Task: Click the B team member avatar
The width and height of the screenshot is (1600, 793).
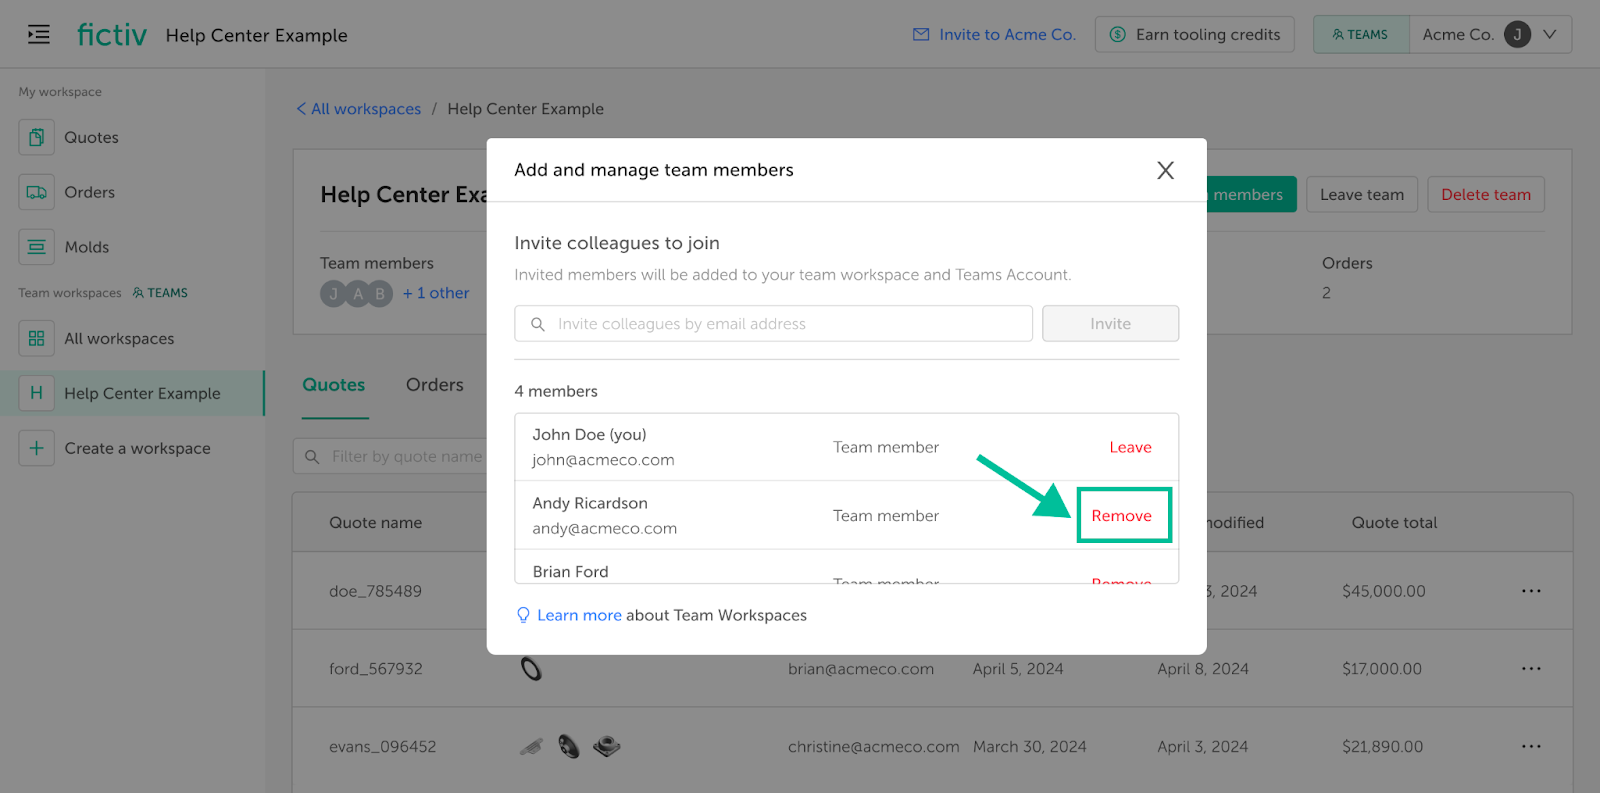Action: click(380, 293)
